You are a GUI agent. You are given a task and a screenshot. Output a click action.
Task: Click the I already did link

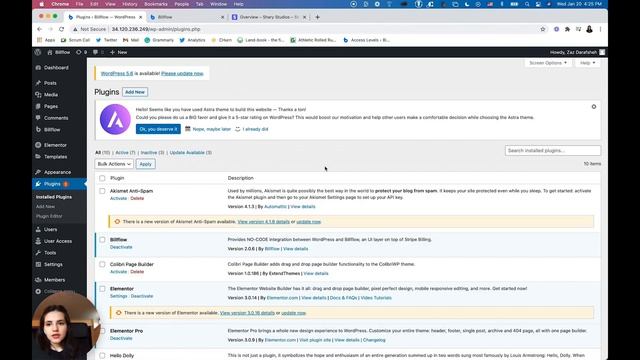[x=255, y=129]
